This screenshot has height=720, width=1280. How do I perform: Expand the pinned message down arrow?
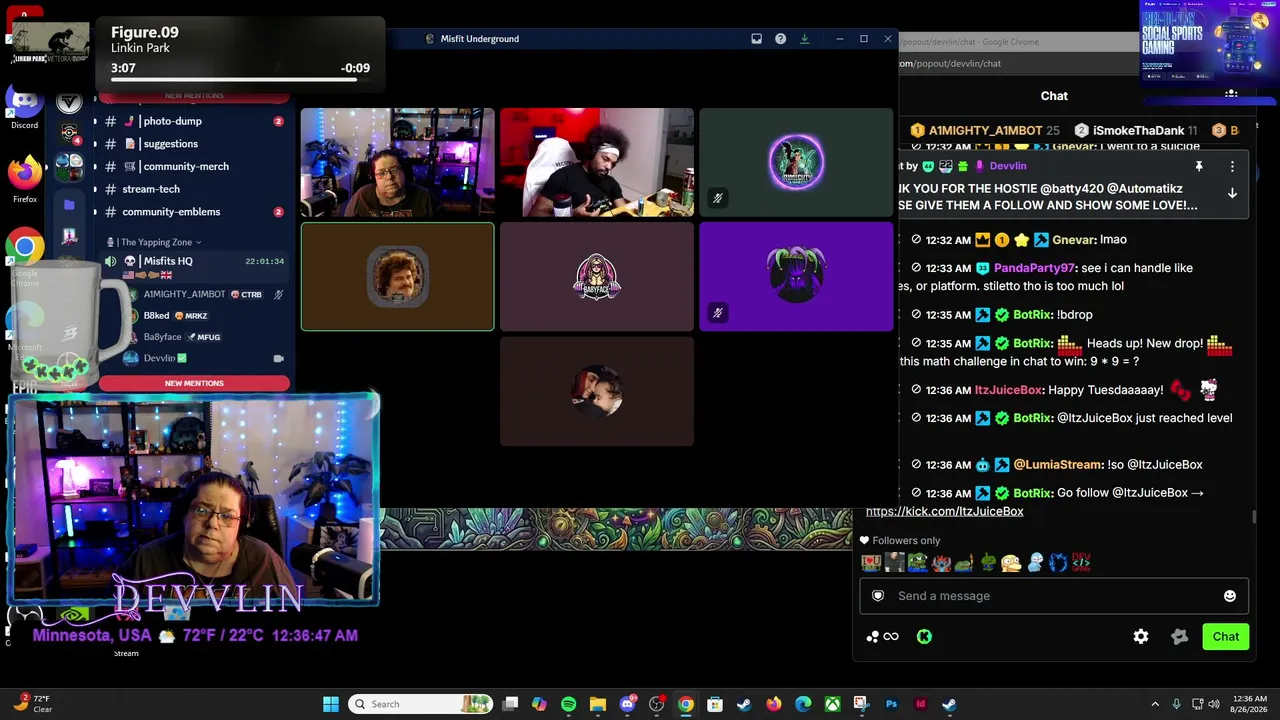(1232, 193)
